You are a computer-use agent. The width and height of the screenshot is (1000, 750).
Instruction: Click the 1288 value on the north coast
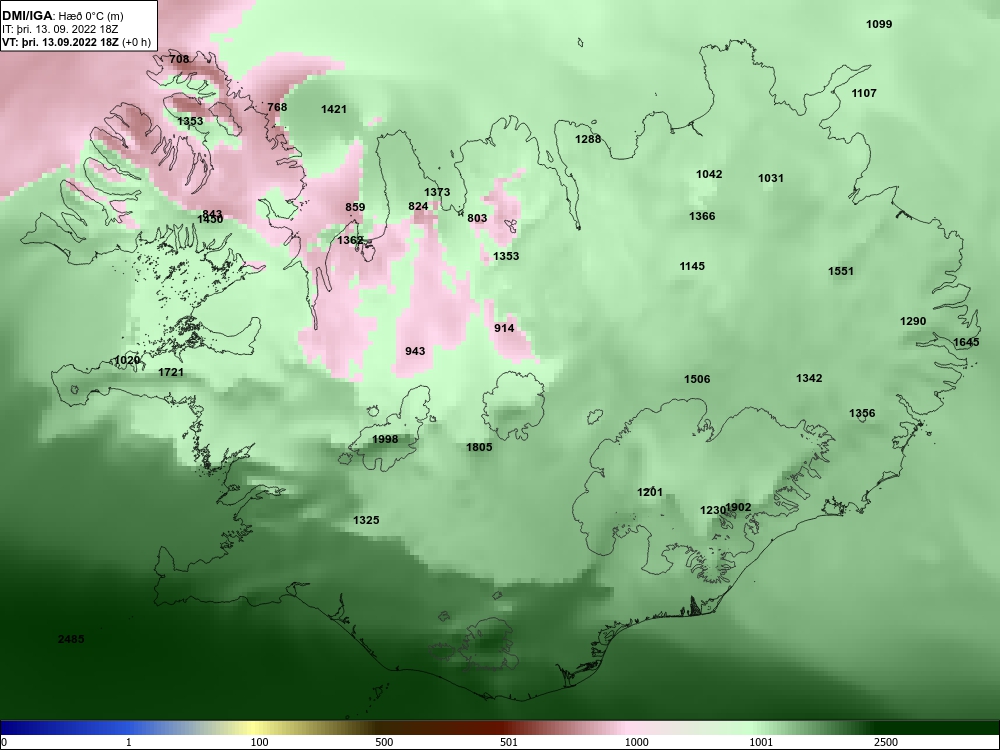pyautogui.click(x=588, y=139)
